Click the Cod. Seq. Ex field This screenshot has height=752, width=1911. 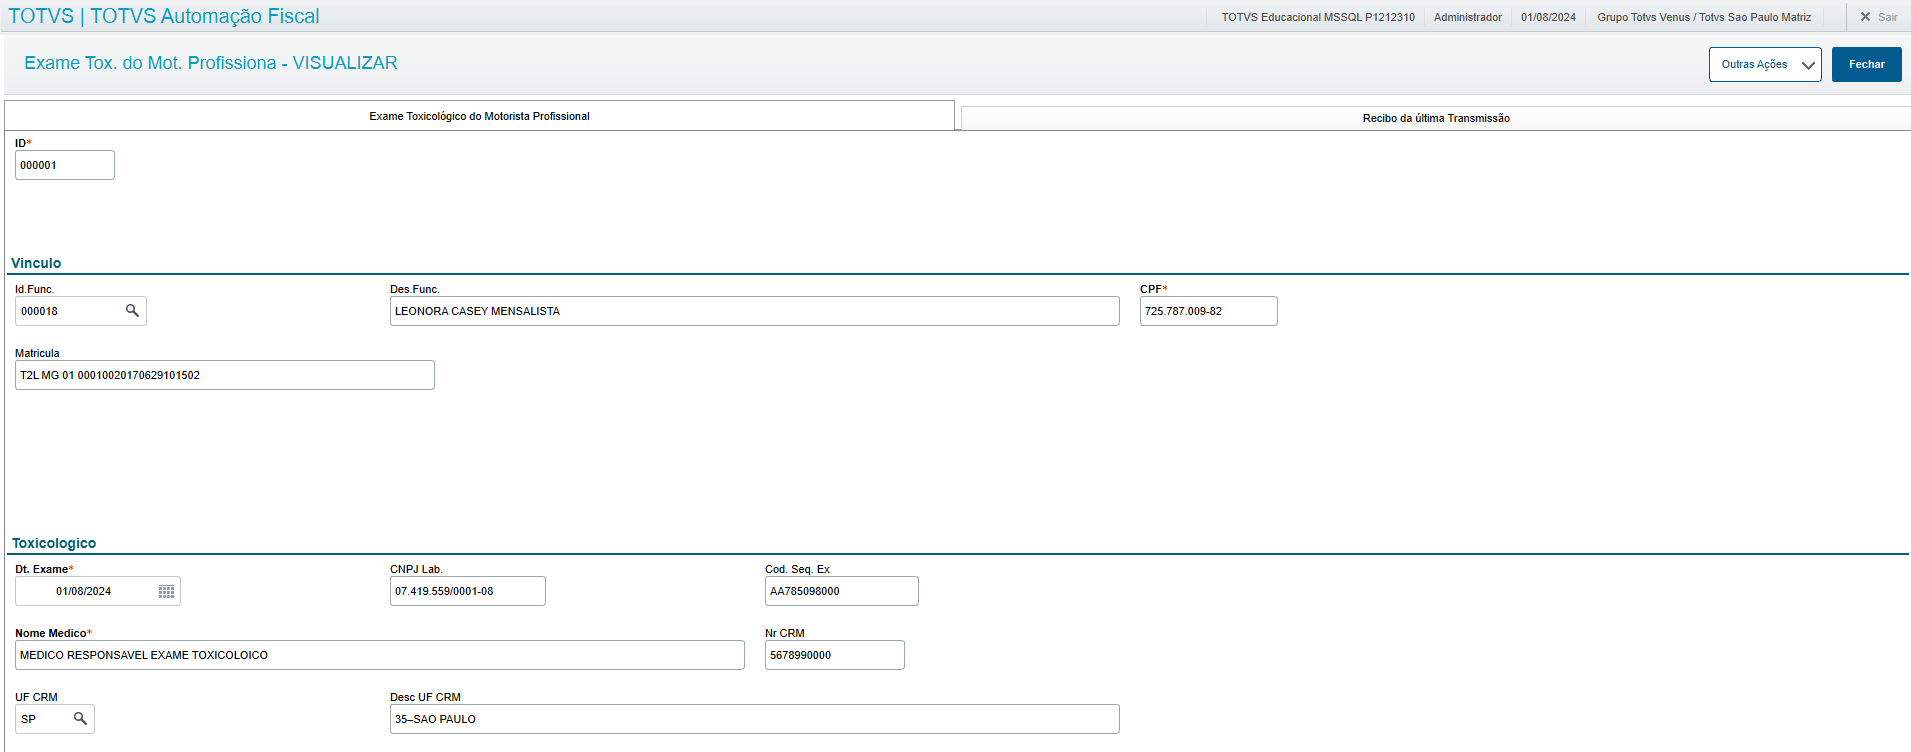point(840,591)
